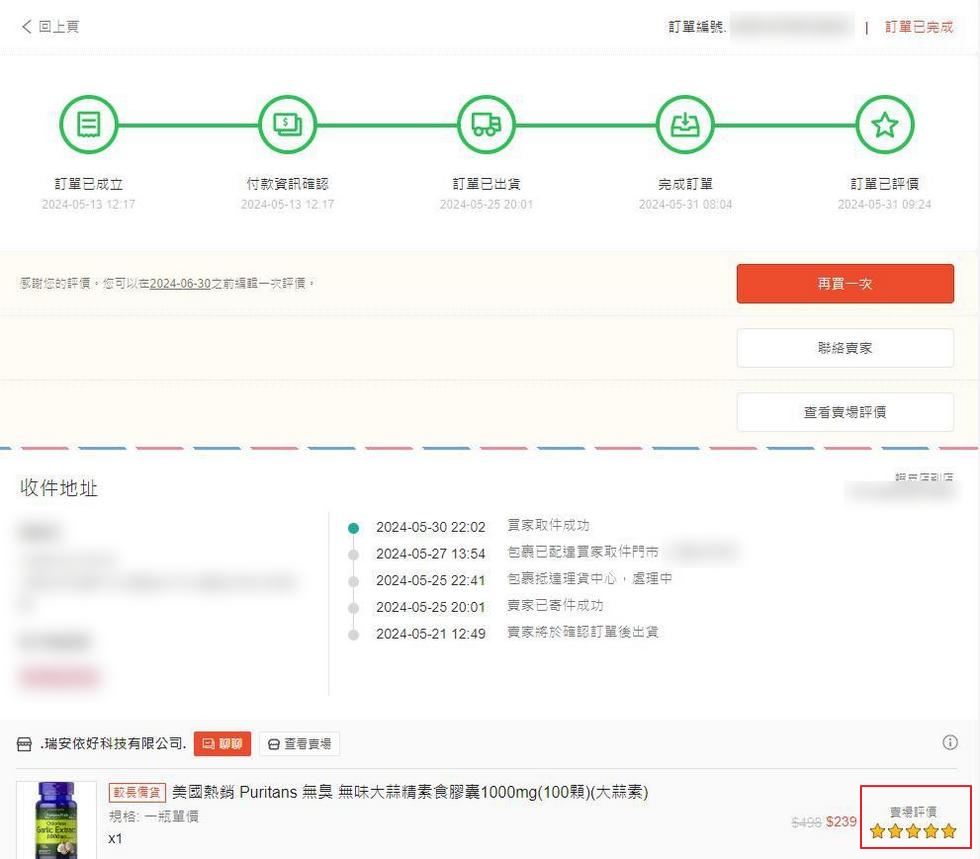Open 查看賣場評價 shop rating button

pos(845,412)
